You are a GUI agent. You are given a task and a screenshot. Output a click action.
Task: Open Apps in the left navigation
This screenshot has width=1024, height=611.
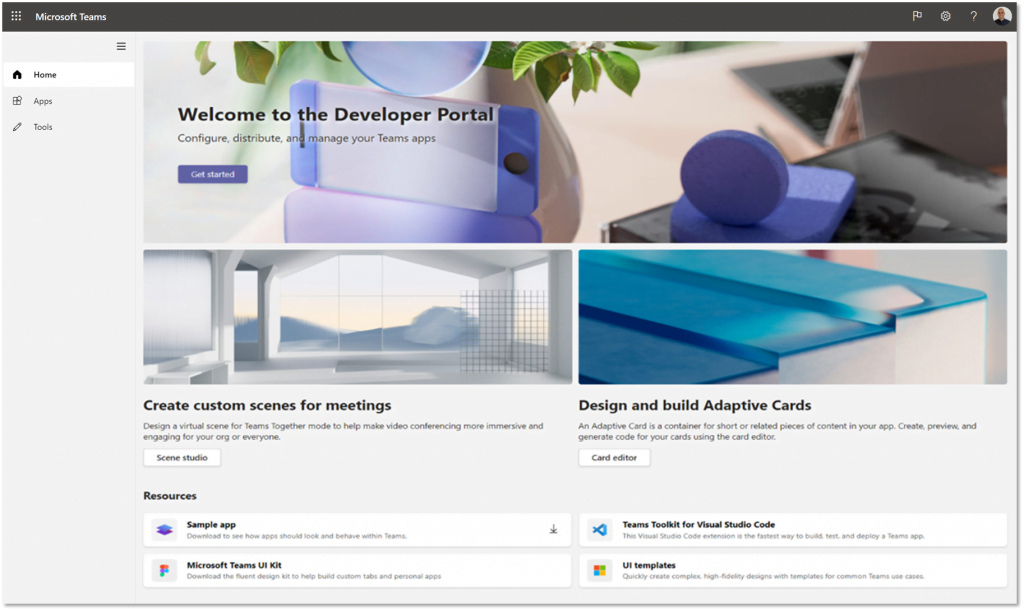42,101
